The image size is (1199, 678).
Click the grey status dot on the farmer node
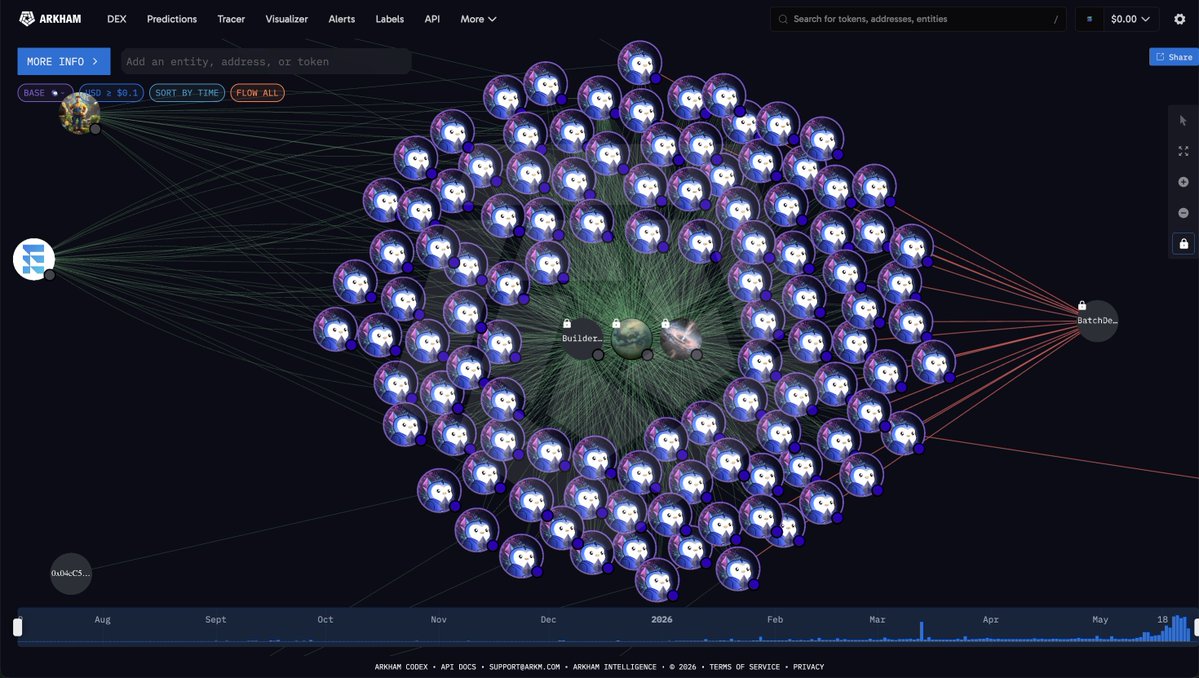click(96, 129)
